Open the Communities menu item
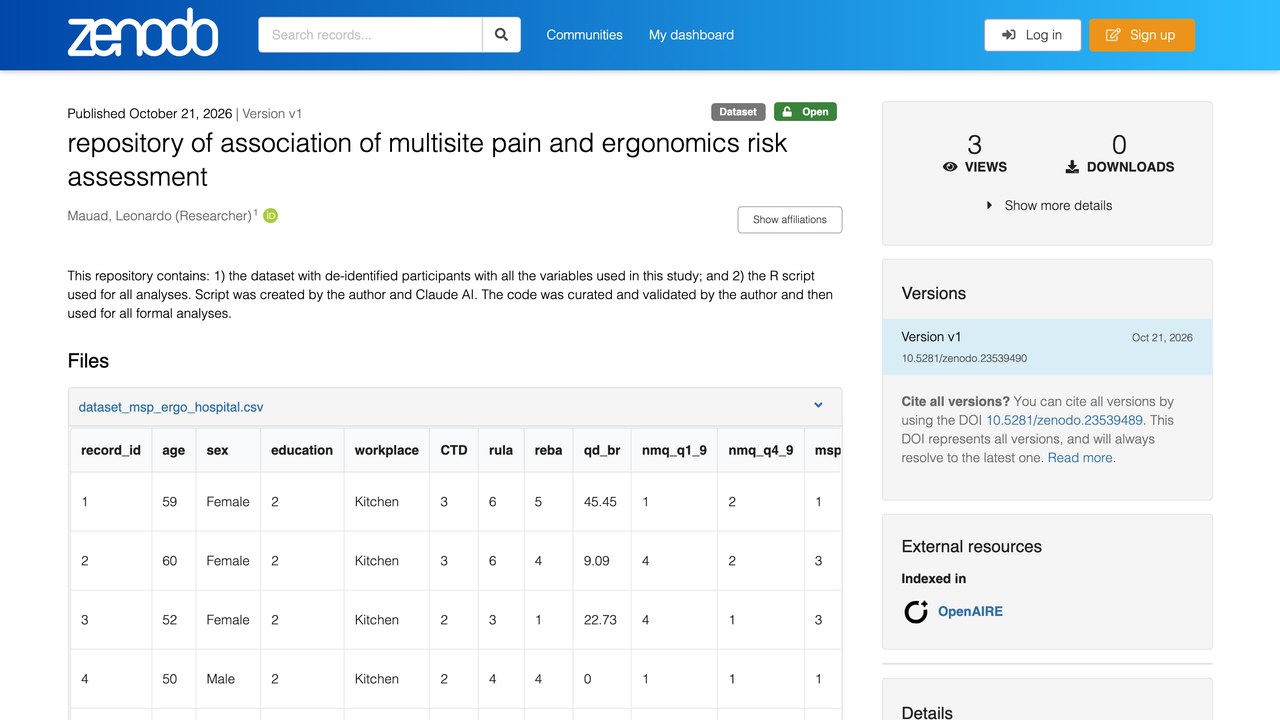Screen dimensions: 1280x720 coord(584,35)
